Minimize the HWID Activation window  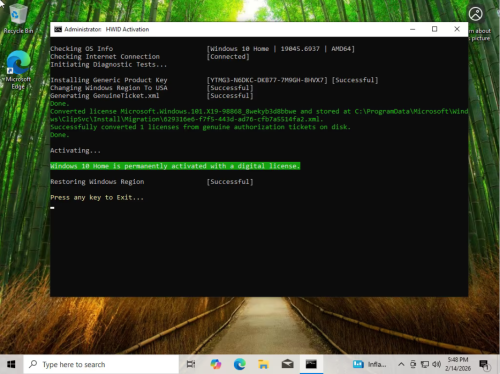413,29
